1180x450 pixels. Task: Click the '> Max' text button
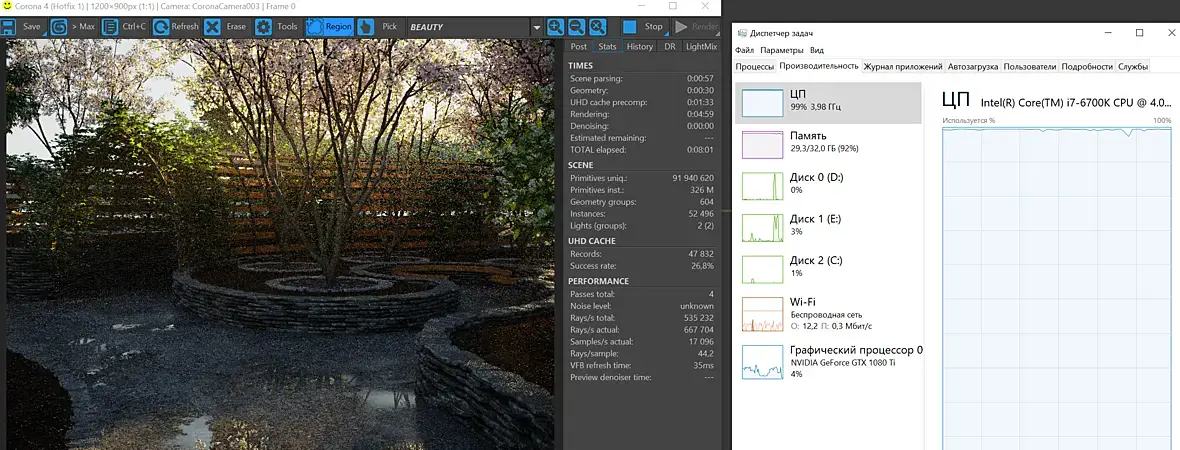(x=83, y=27)
